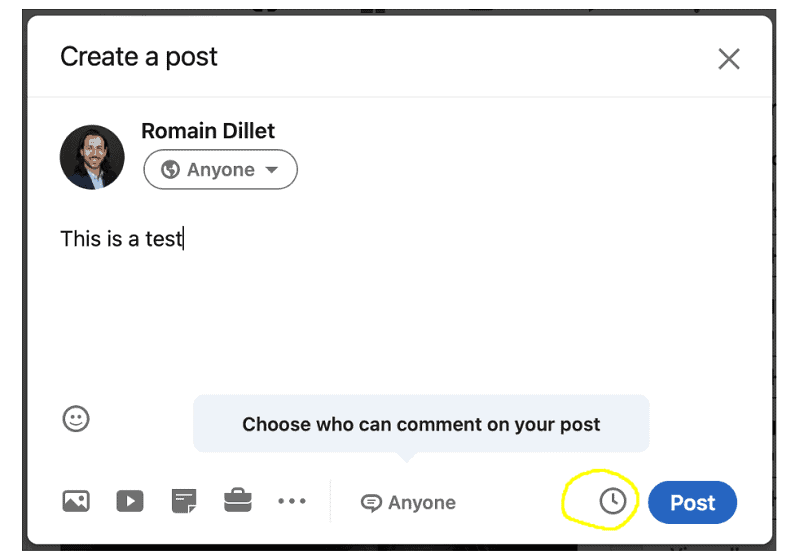Click the speech bubble comment icon
This screenshot has height=559, width=800.
coord(371,503)
